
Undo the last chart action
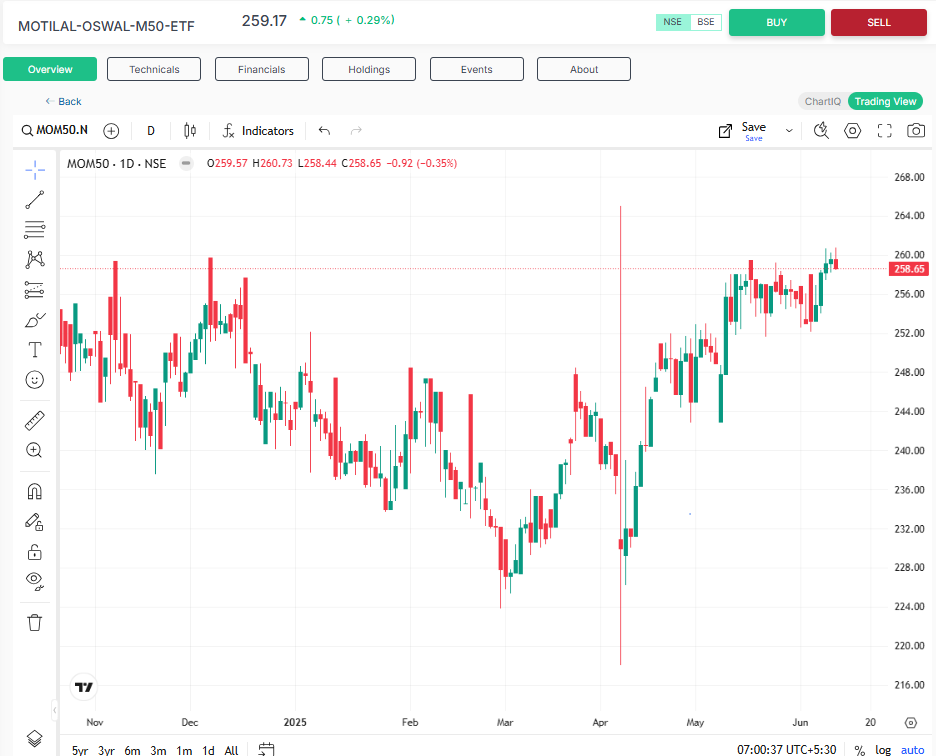324,131
